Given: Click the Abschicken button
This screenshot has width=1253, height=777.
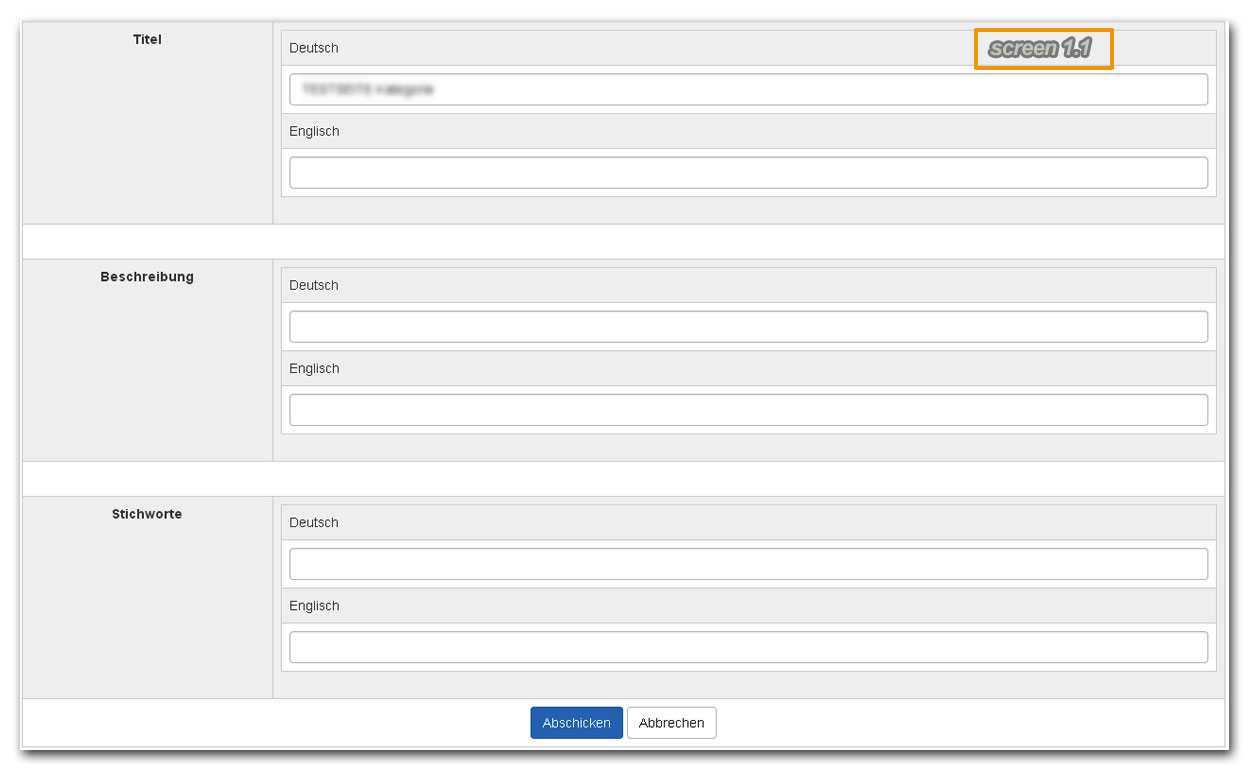Looking at the screenshot, I should [x=576, y=722].
